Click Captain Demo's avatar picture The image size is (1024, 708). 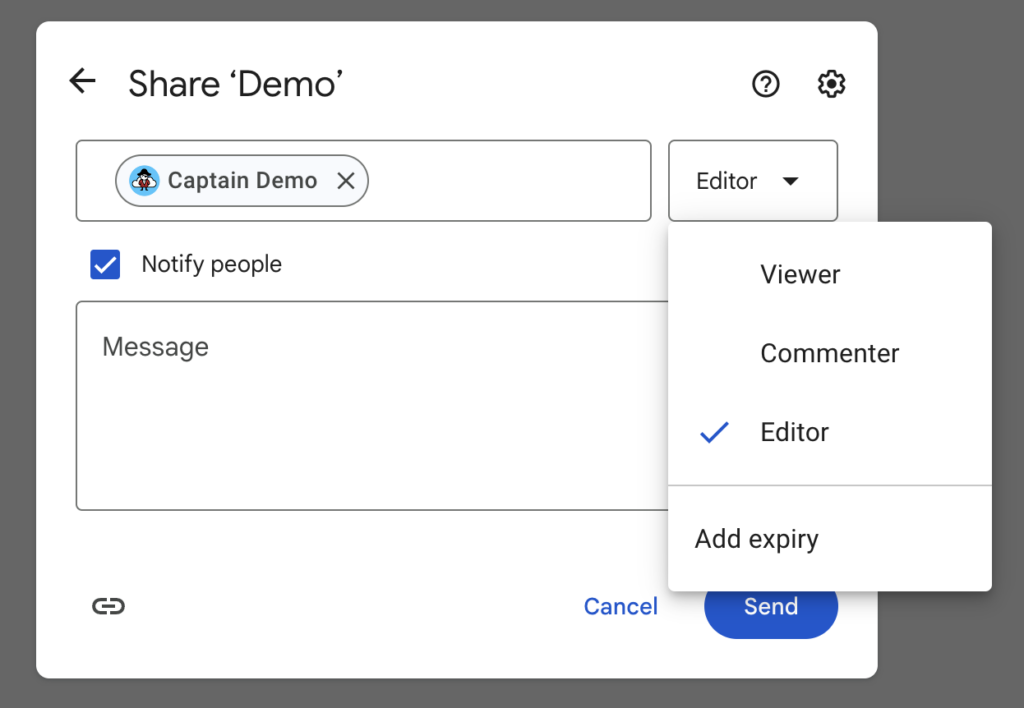pos(145,181)
